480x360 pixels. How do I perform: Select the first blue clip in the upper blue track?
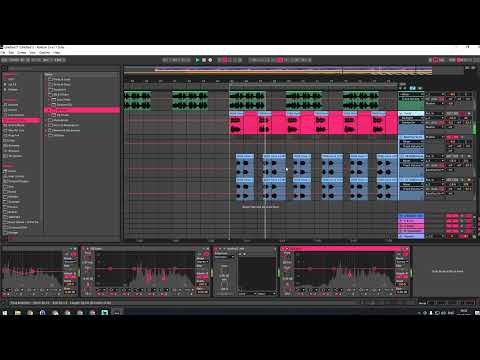pyautogui.click(x=245, y=165)
